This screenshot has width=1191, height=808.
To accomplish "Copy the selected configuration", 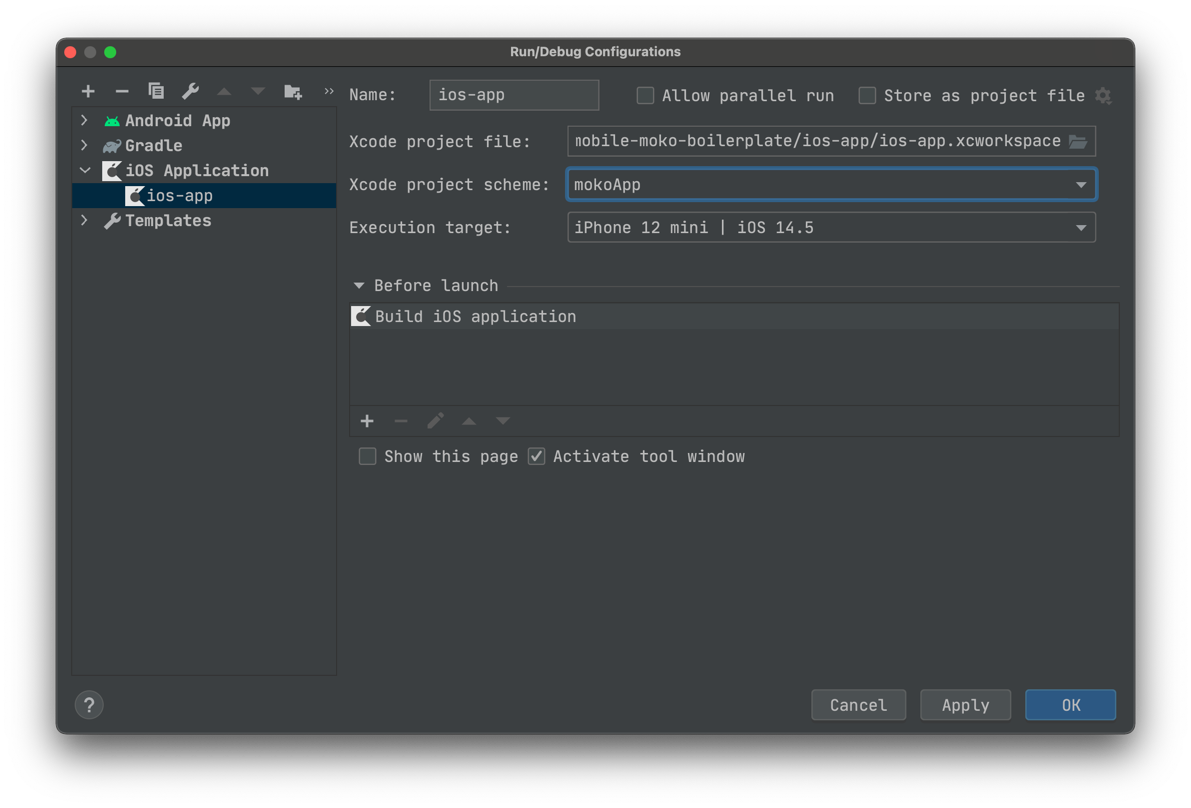I will point(156,92).
